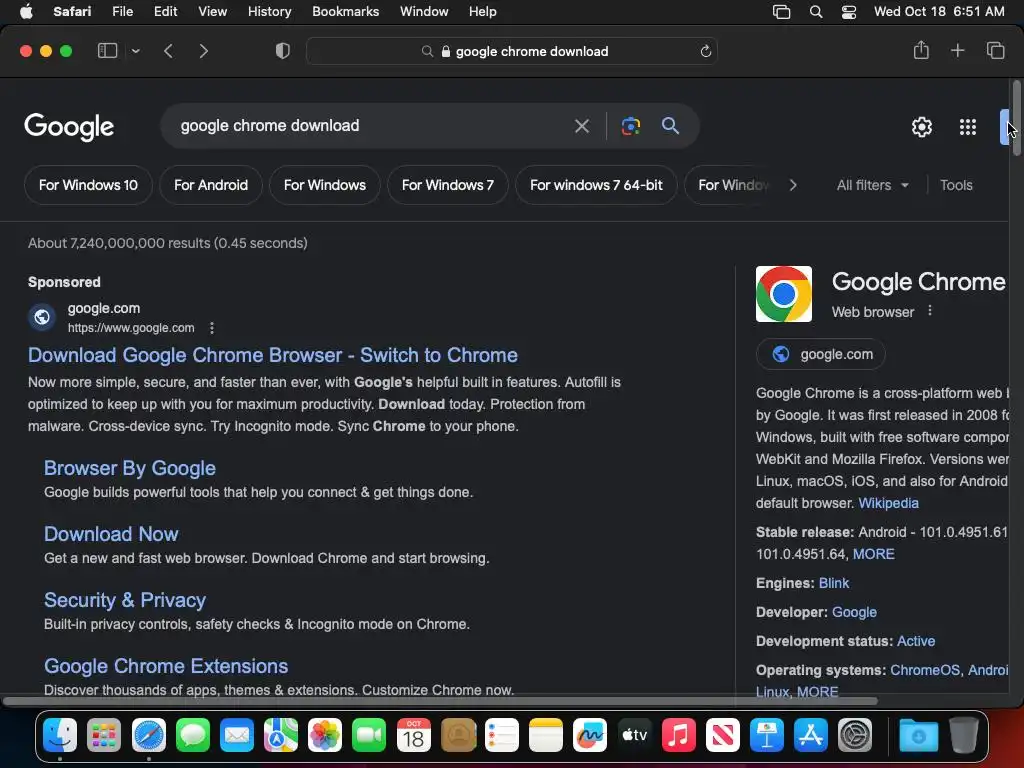The height and width of the screenshot is (768, 1024).
Task: Open the File menu
Action: tap(122, 11)
